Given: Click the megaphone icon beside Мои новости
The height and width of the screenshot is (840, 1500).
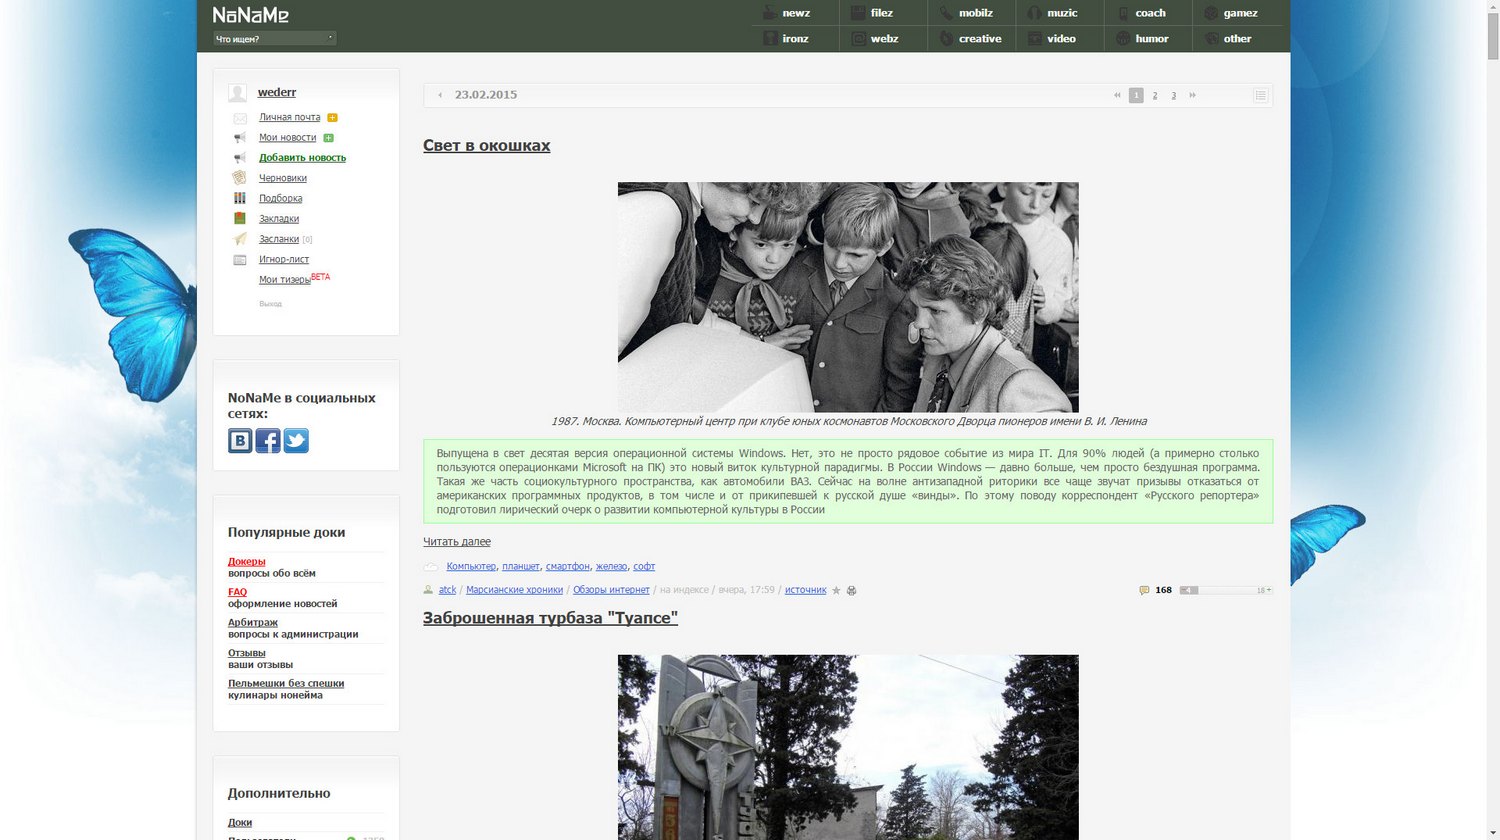Looking at the screenshot, I should tap(240, 138).
